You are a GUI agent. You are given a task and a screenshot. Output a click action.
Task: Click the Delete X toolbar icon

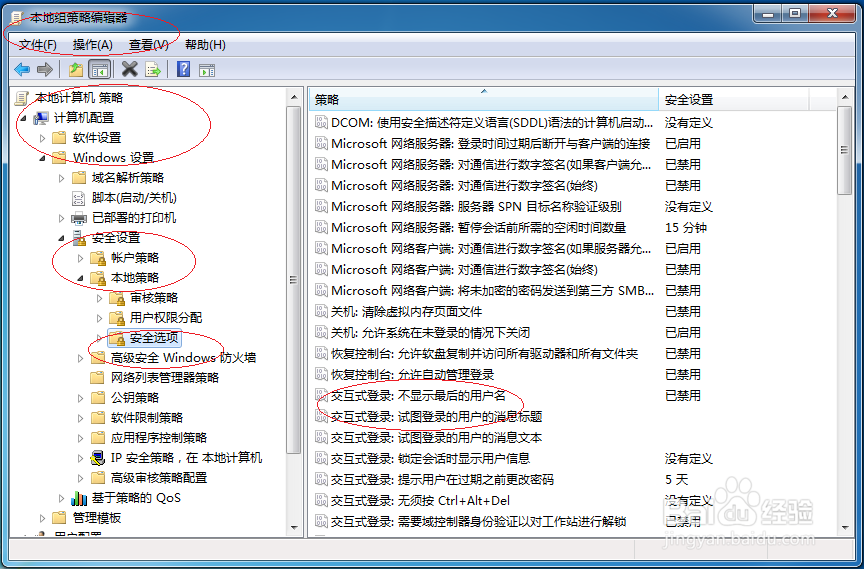[x=129, y=69]
